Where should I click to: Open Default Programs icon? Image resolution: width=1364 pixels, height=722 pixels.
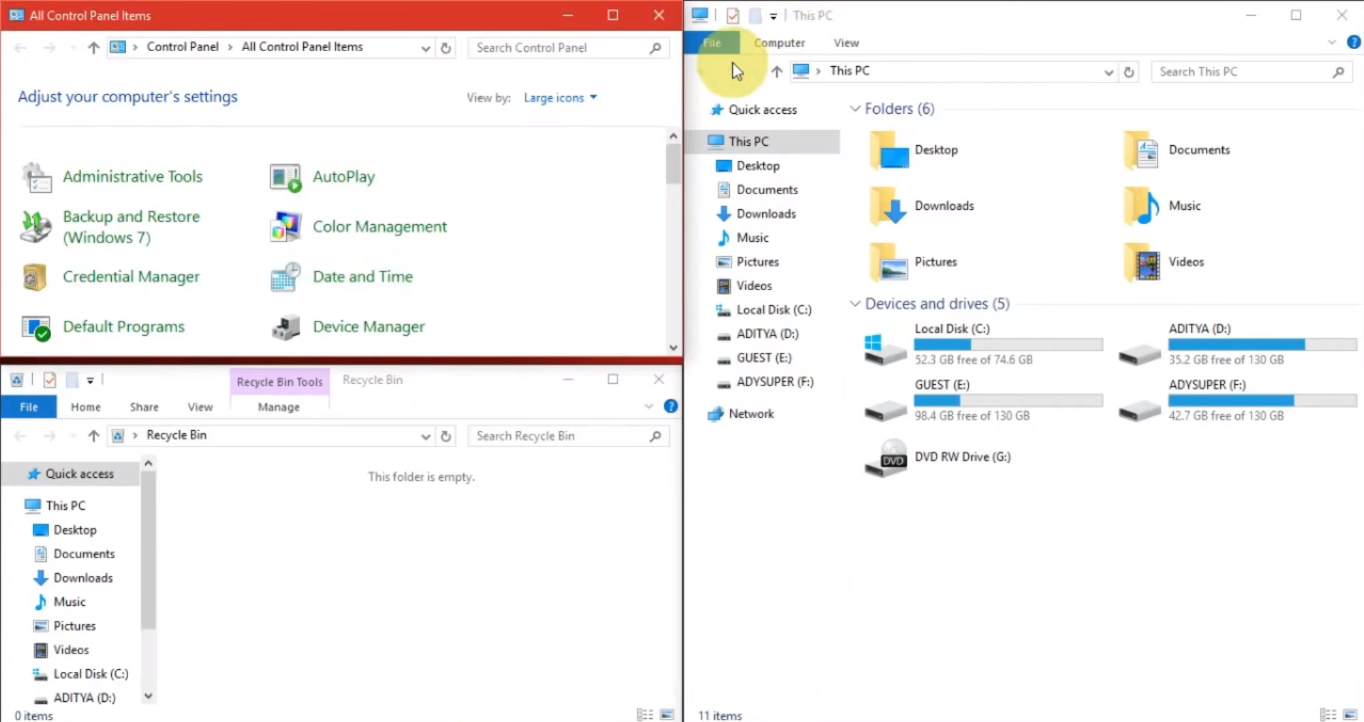[x=37, y=327]
